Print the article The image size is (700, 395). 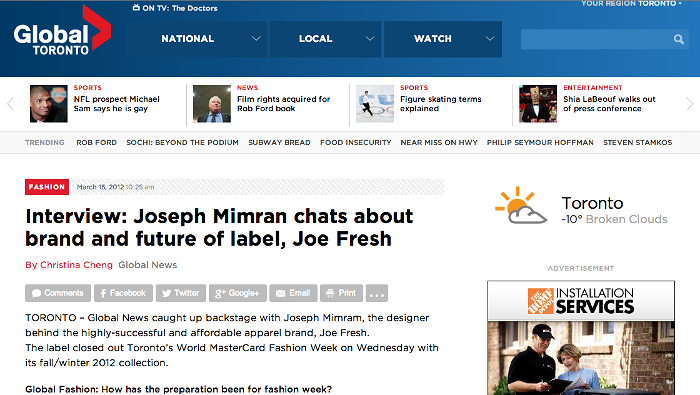click(342, 293)
